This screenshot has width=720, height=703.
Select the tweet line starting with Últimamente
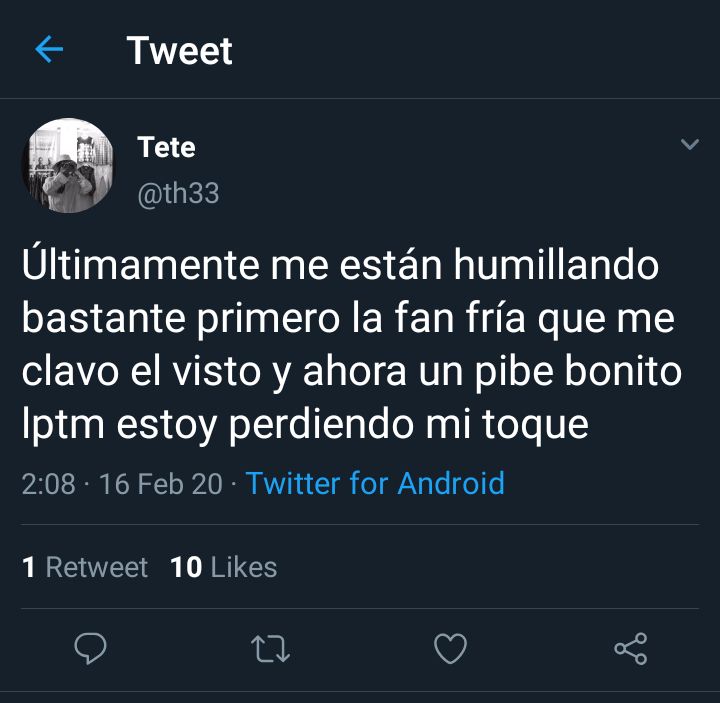click(x=340, y=264)
